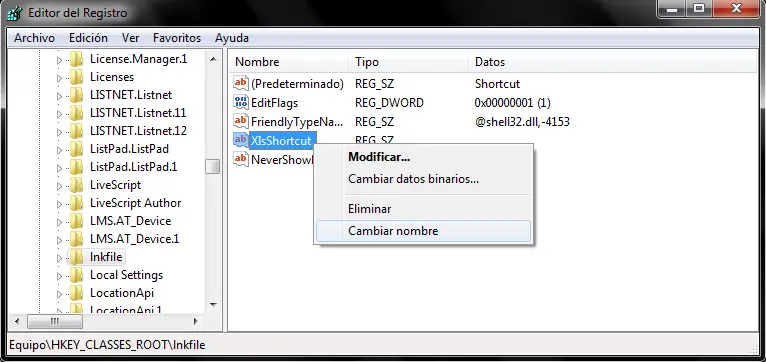766x362 pixels.
Task: Open the Archivo menu
Action: 34,38
